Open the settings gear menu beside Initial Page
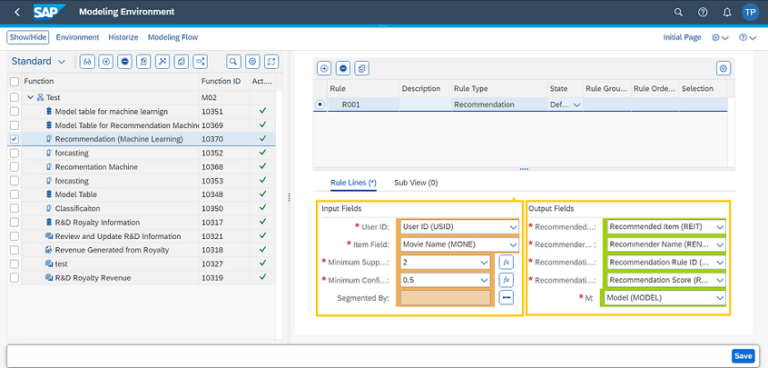 pyautogui.click(x=720, y=37)
